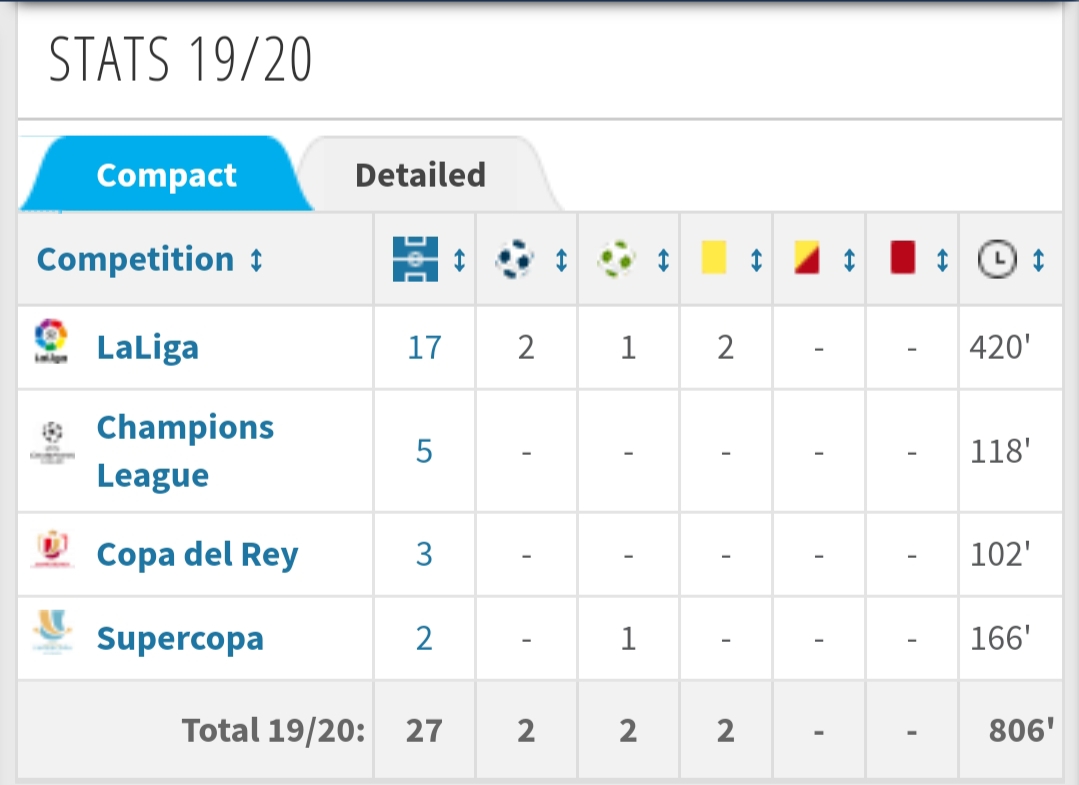Select the Compact tab
1079x785 pixels.
click(166, 176)
